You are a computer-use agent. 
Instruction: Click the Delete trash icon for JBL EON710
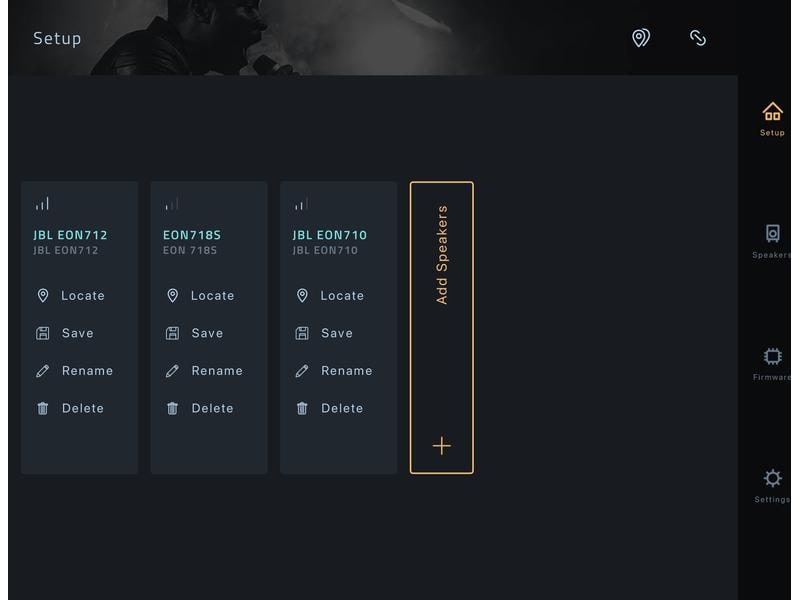[302, 408]
